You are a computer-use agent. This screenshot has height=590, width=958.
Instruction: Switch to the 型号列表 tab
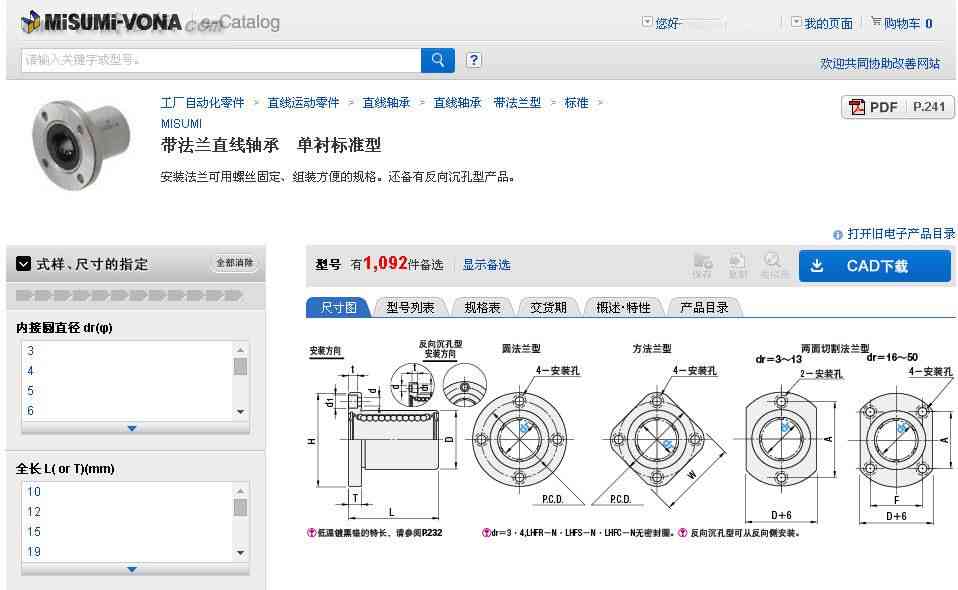(x=410, y=307)
